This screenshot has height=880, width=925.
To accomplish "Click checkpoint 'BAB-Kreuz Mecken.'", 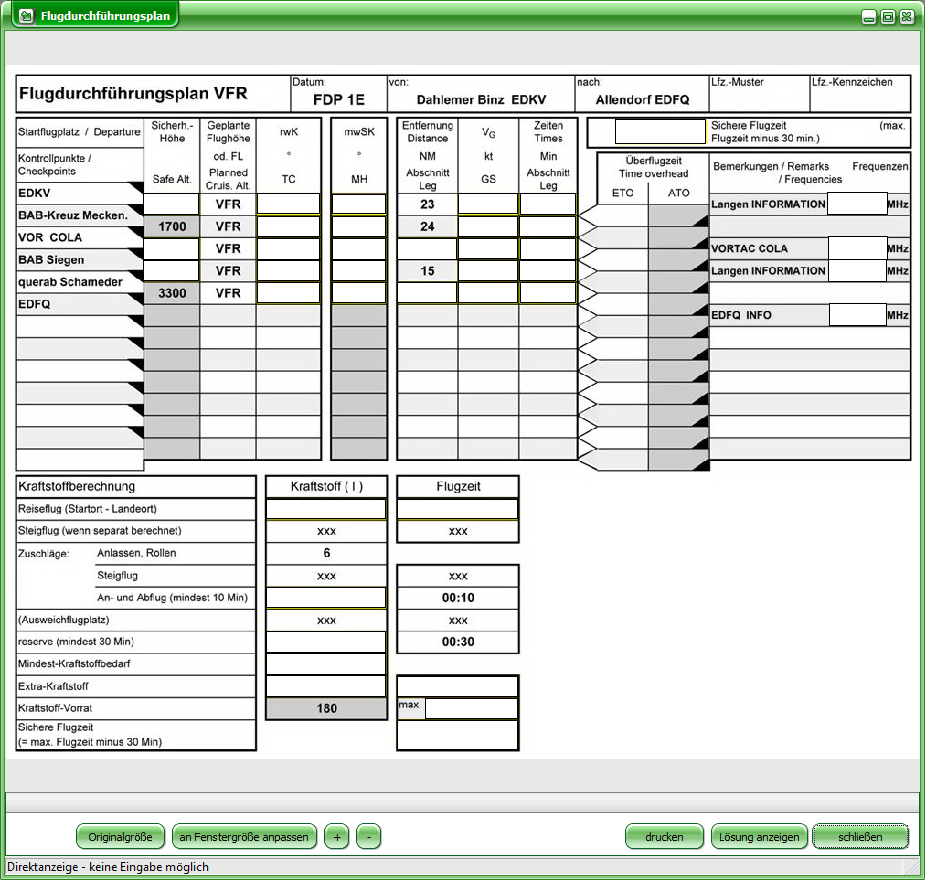I will click(x=73, y=215).
